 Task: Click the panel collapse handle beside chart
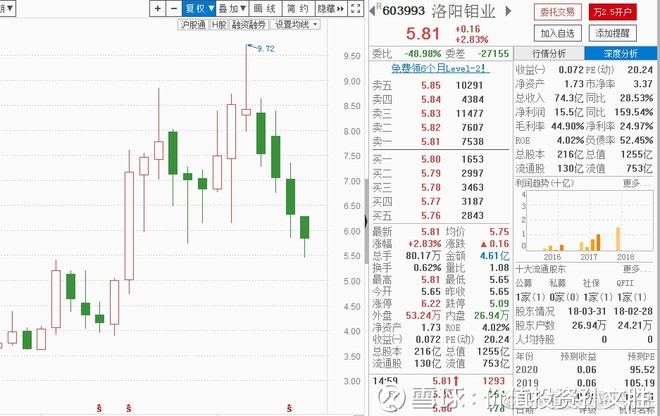click(366, 221)
